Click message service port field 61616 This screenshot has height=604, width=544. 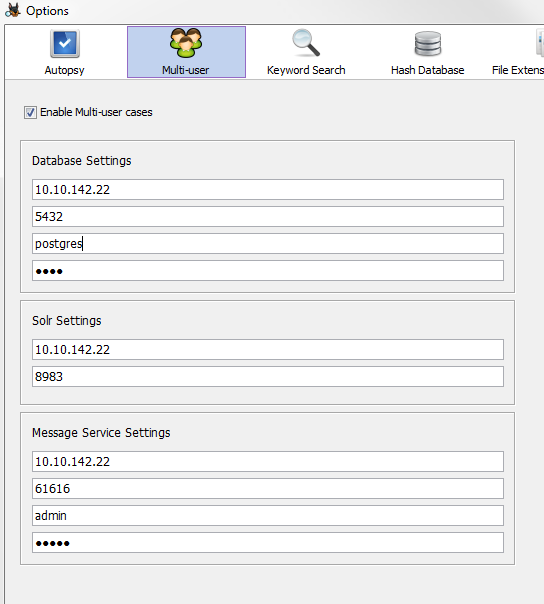tap(268, 488)
